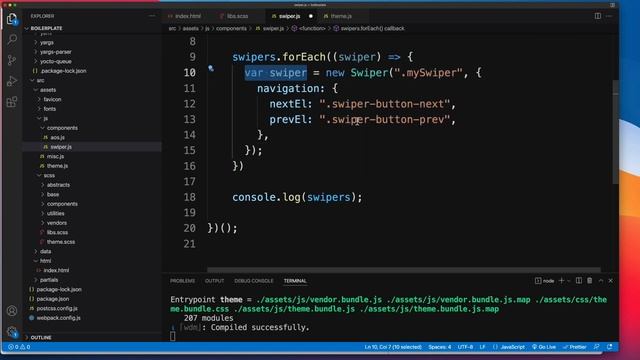Collapse the scss folder
The height and width of the screenshot is (360, 640).
click(48, 176)
